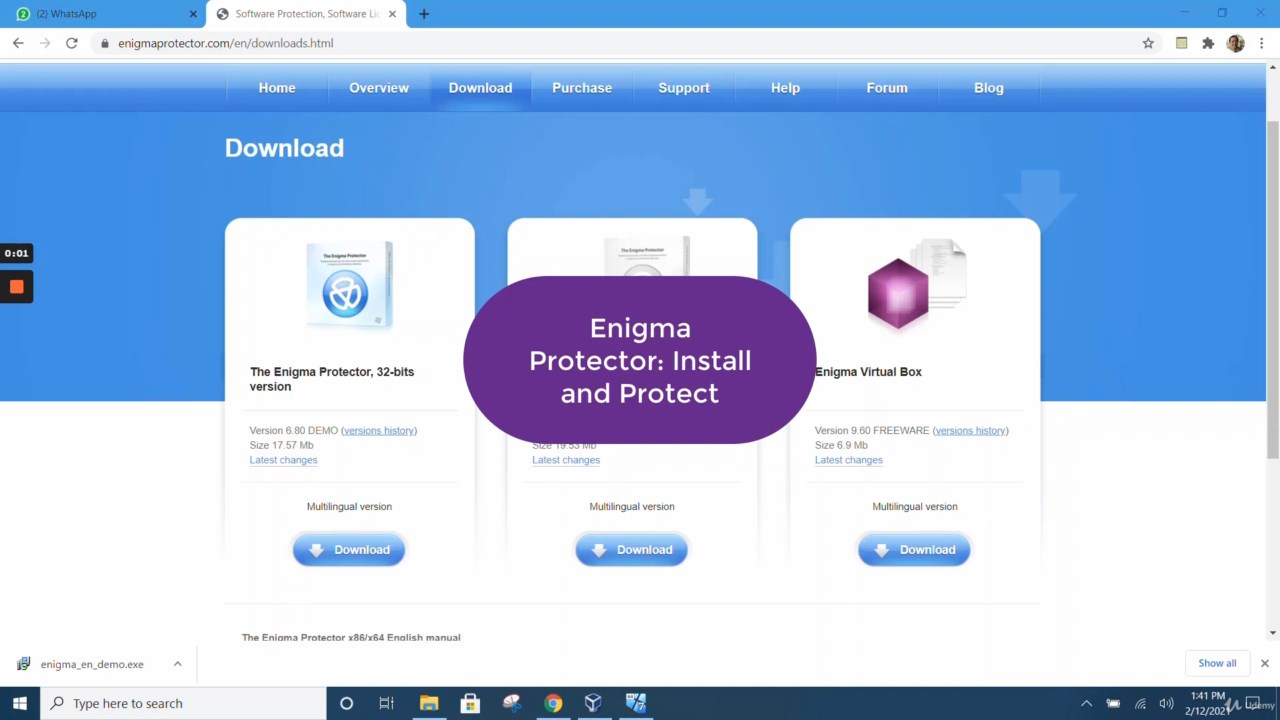Open the Help menu item

pos(785,88)
